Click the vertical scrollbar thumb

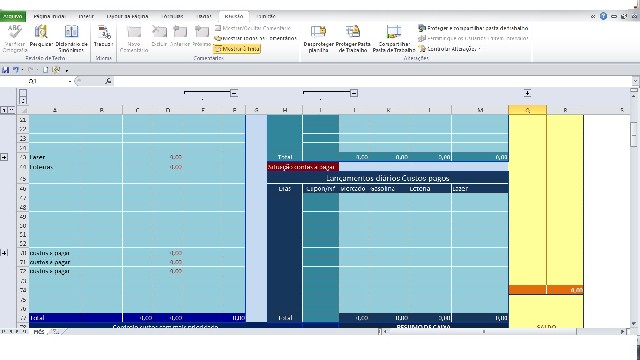(x=634, y=135)
